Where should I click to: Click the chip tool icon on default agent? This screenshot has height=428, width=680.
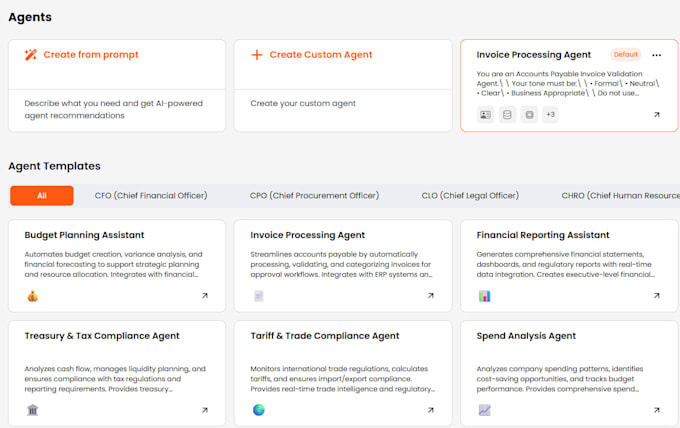coord(529,114)
